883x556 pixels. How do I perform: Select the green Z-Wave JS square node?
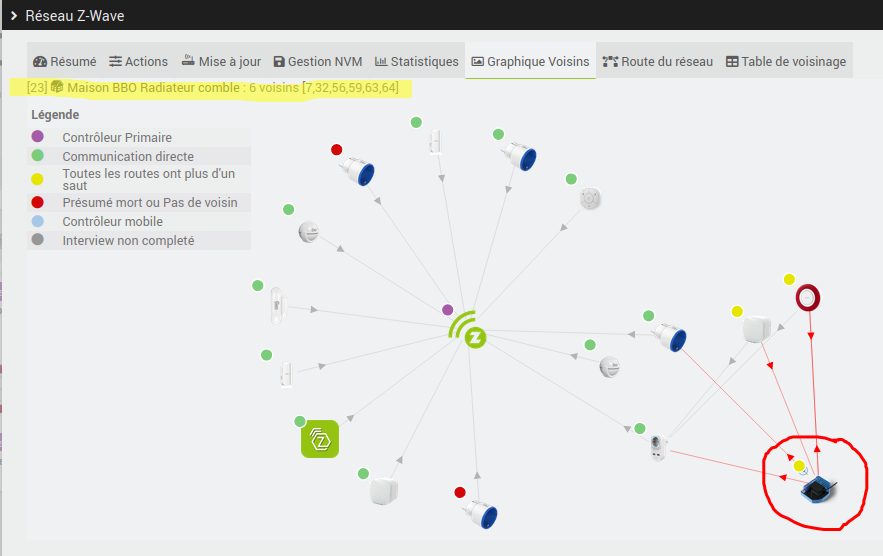tap(320, 439)
